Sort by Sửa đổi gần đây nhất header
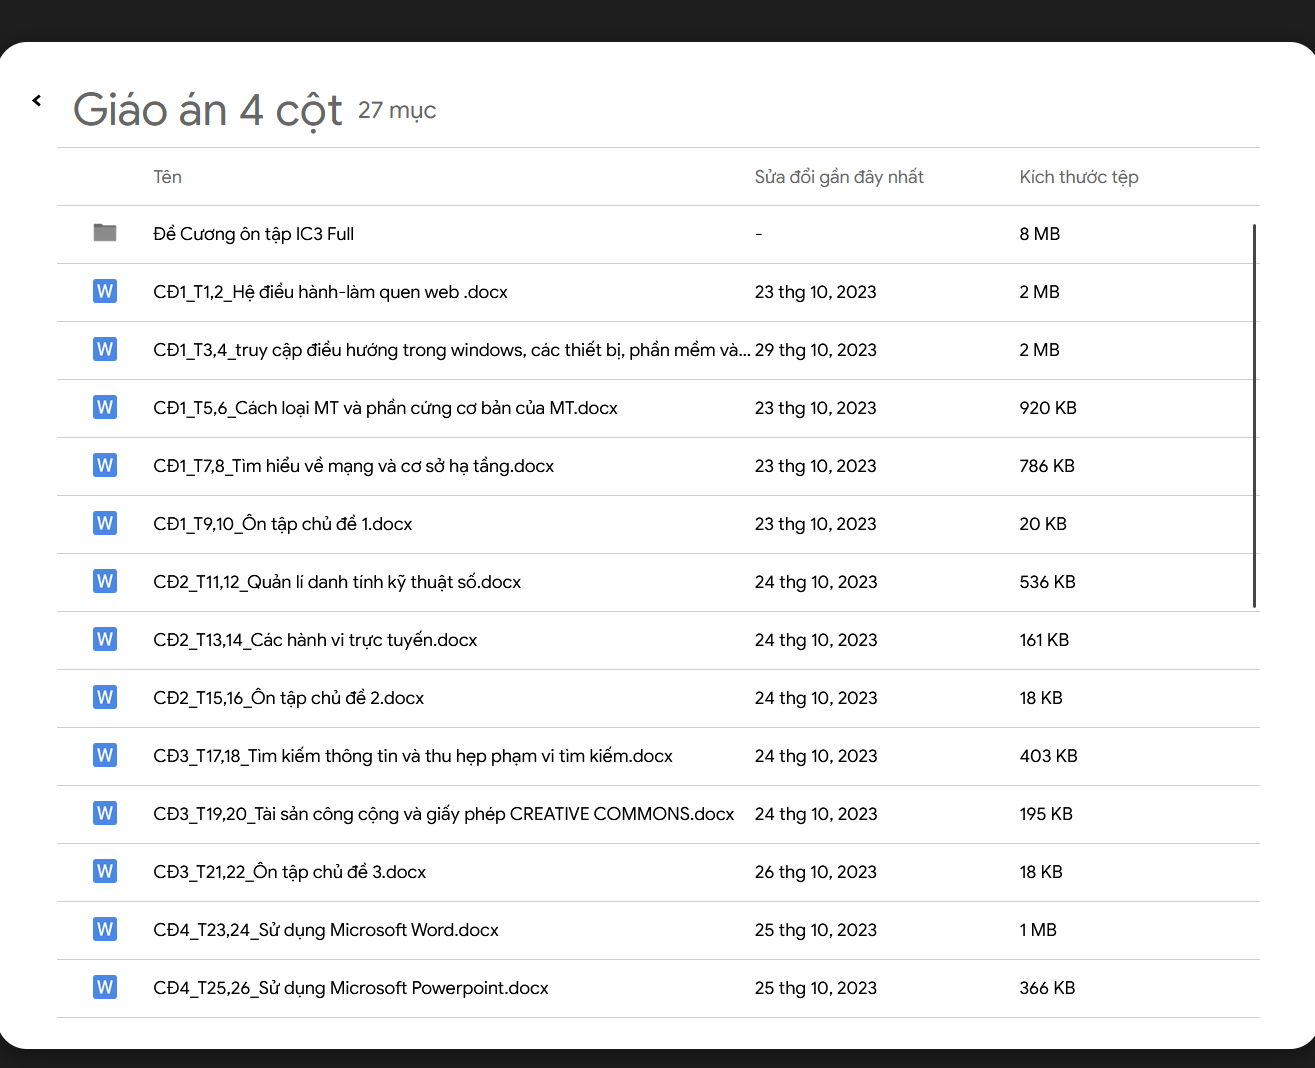Viewport: 1315px width, 1068px height. pos(839,177)
